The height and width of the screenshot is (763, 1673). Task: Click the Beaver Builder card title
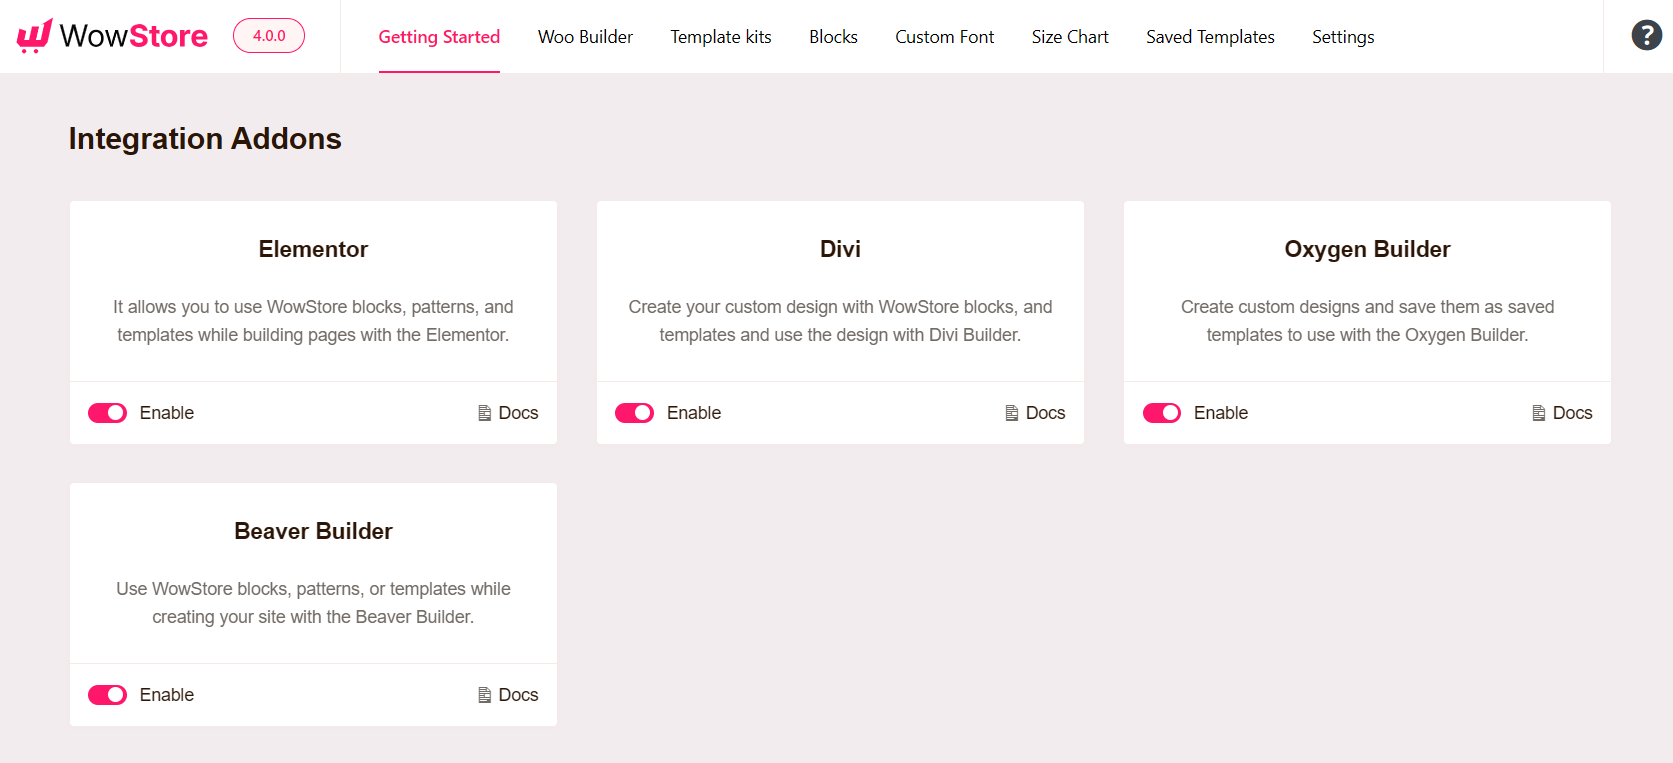(313, 531)
